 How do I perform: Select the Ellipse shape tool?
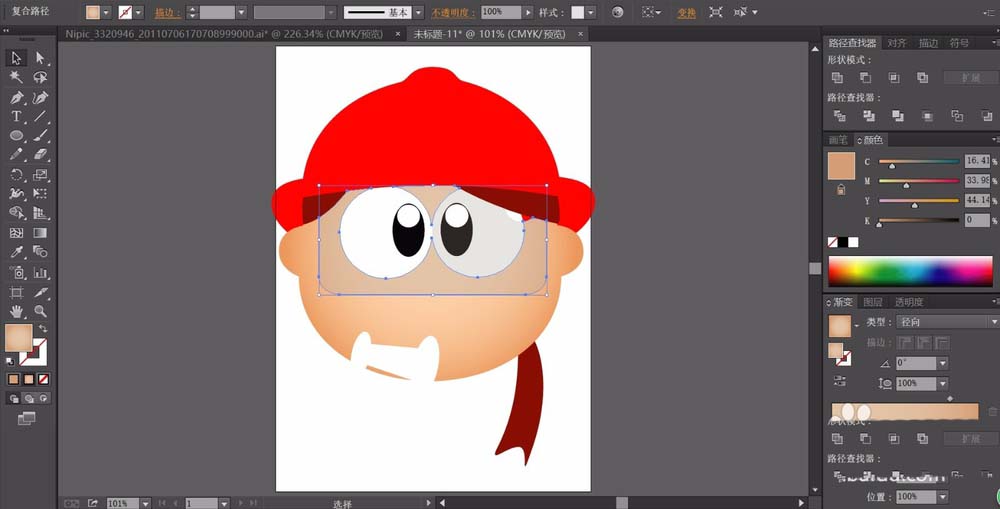17,135
